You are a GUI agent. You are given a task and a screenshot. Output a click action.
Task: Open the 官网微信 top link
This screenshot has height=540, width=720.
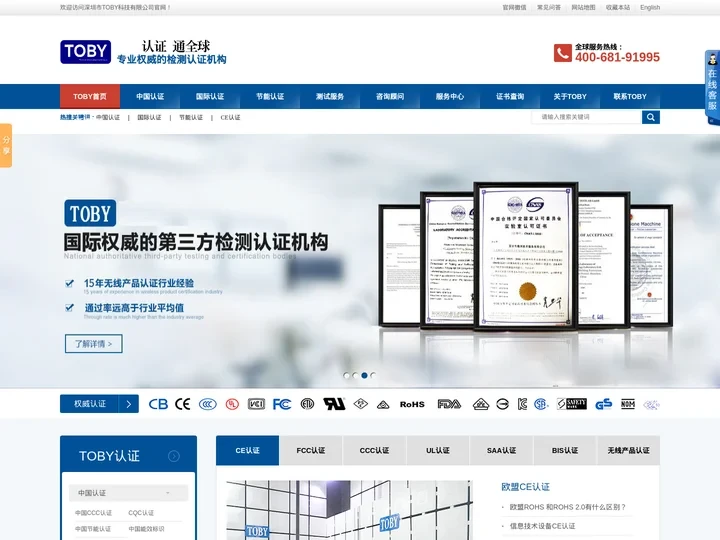pos(514,7)
